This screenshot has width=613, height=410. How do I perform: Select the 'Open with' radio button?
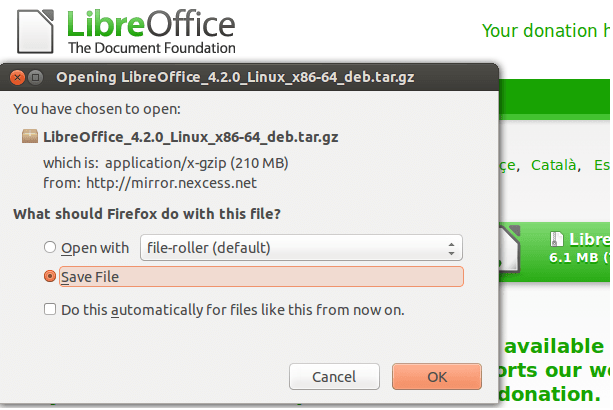tap(49, 248)
